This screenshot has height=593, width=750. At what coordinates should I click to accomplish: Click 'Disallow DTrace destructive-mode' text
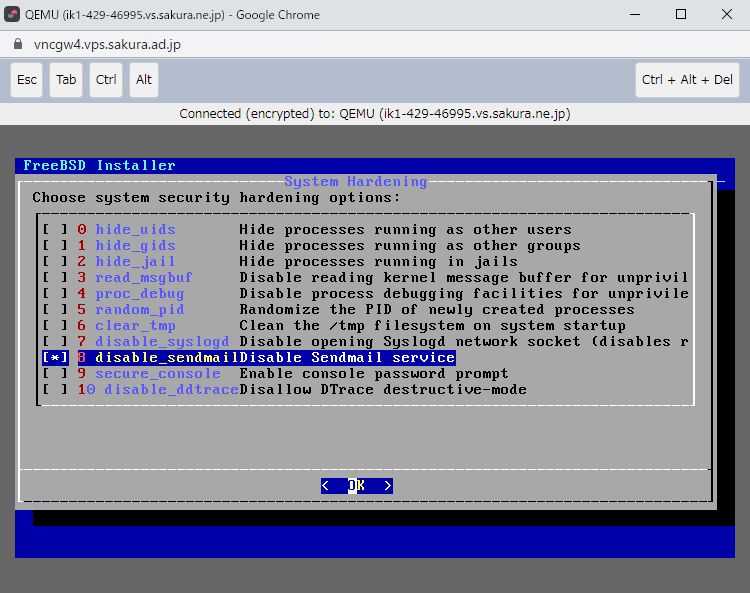pyautogui.click(x=383, y=390)
